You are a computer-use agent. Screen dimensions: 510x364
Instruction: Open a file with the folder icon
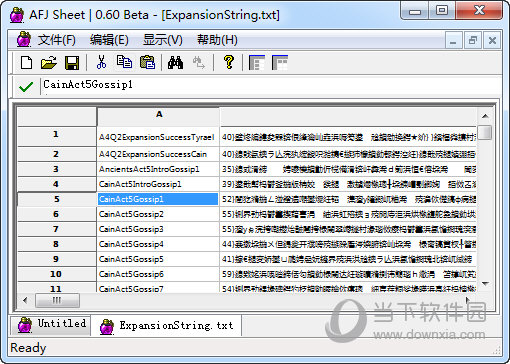point(49,62)
